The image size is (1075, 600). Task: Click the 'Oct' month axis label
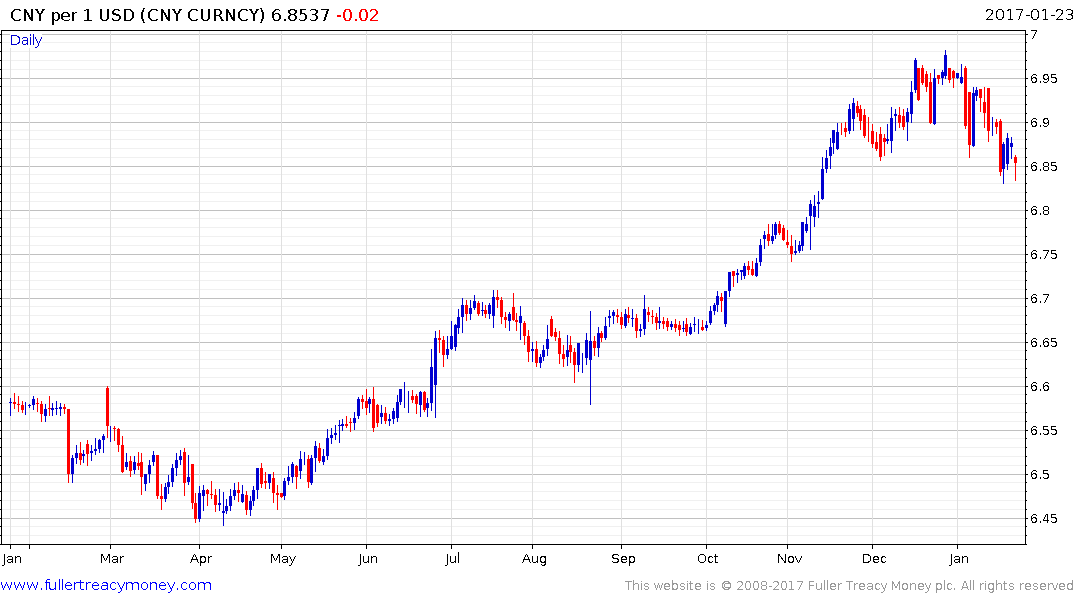(708, 559)
